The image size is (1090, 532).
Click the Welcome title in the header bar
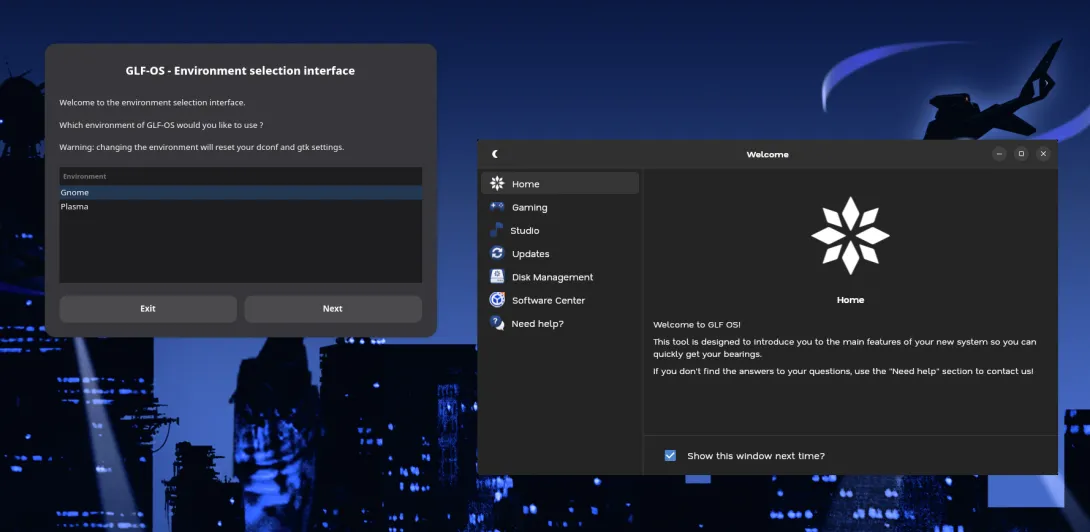tap(767, 155)
